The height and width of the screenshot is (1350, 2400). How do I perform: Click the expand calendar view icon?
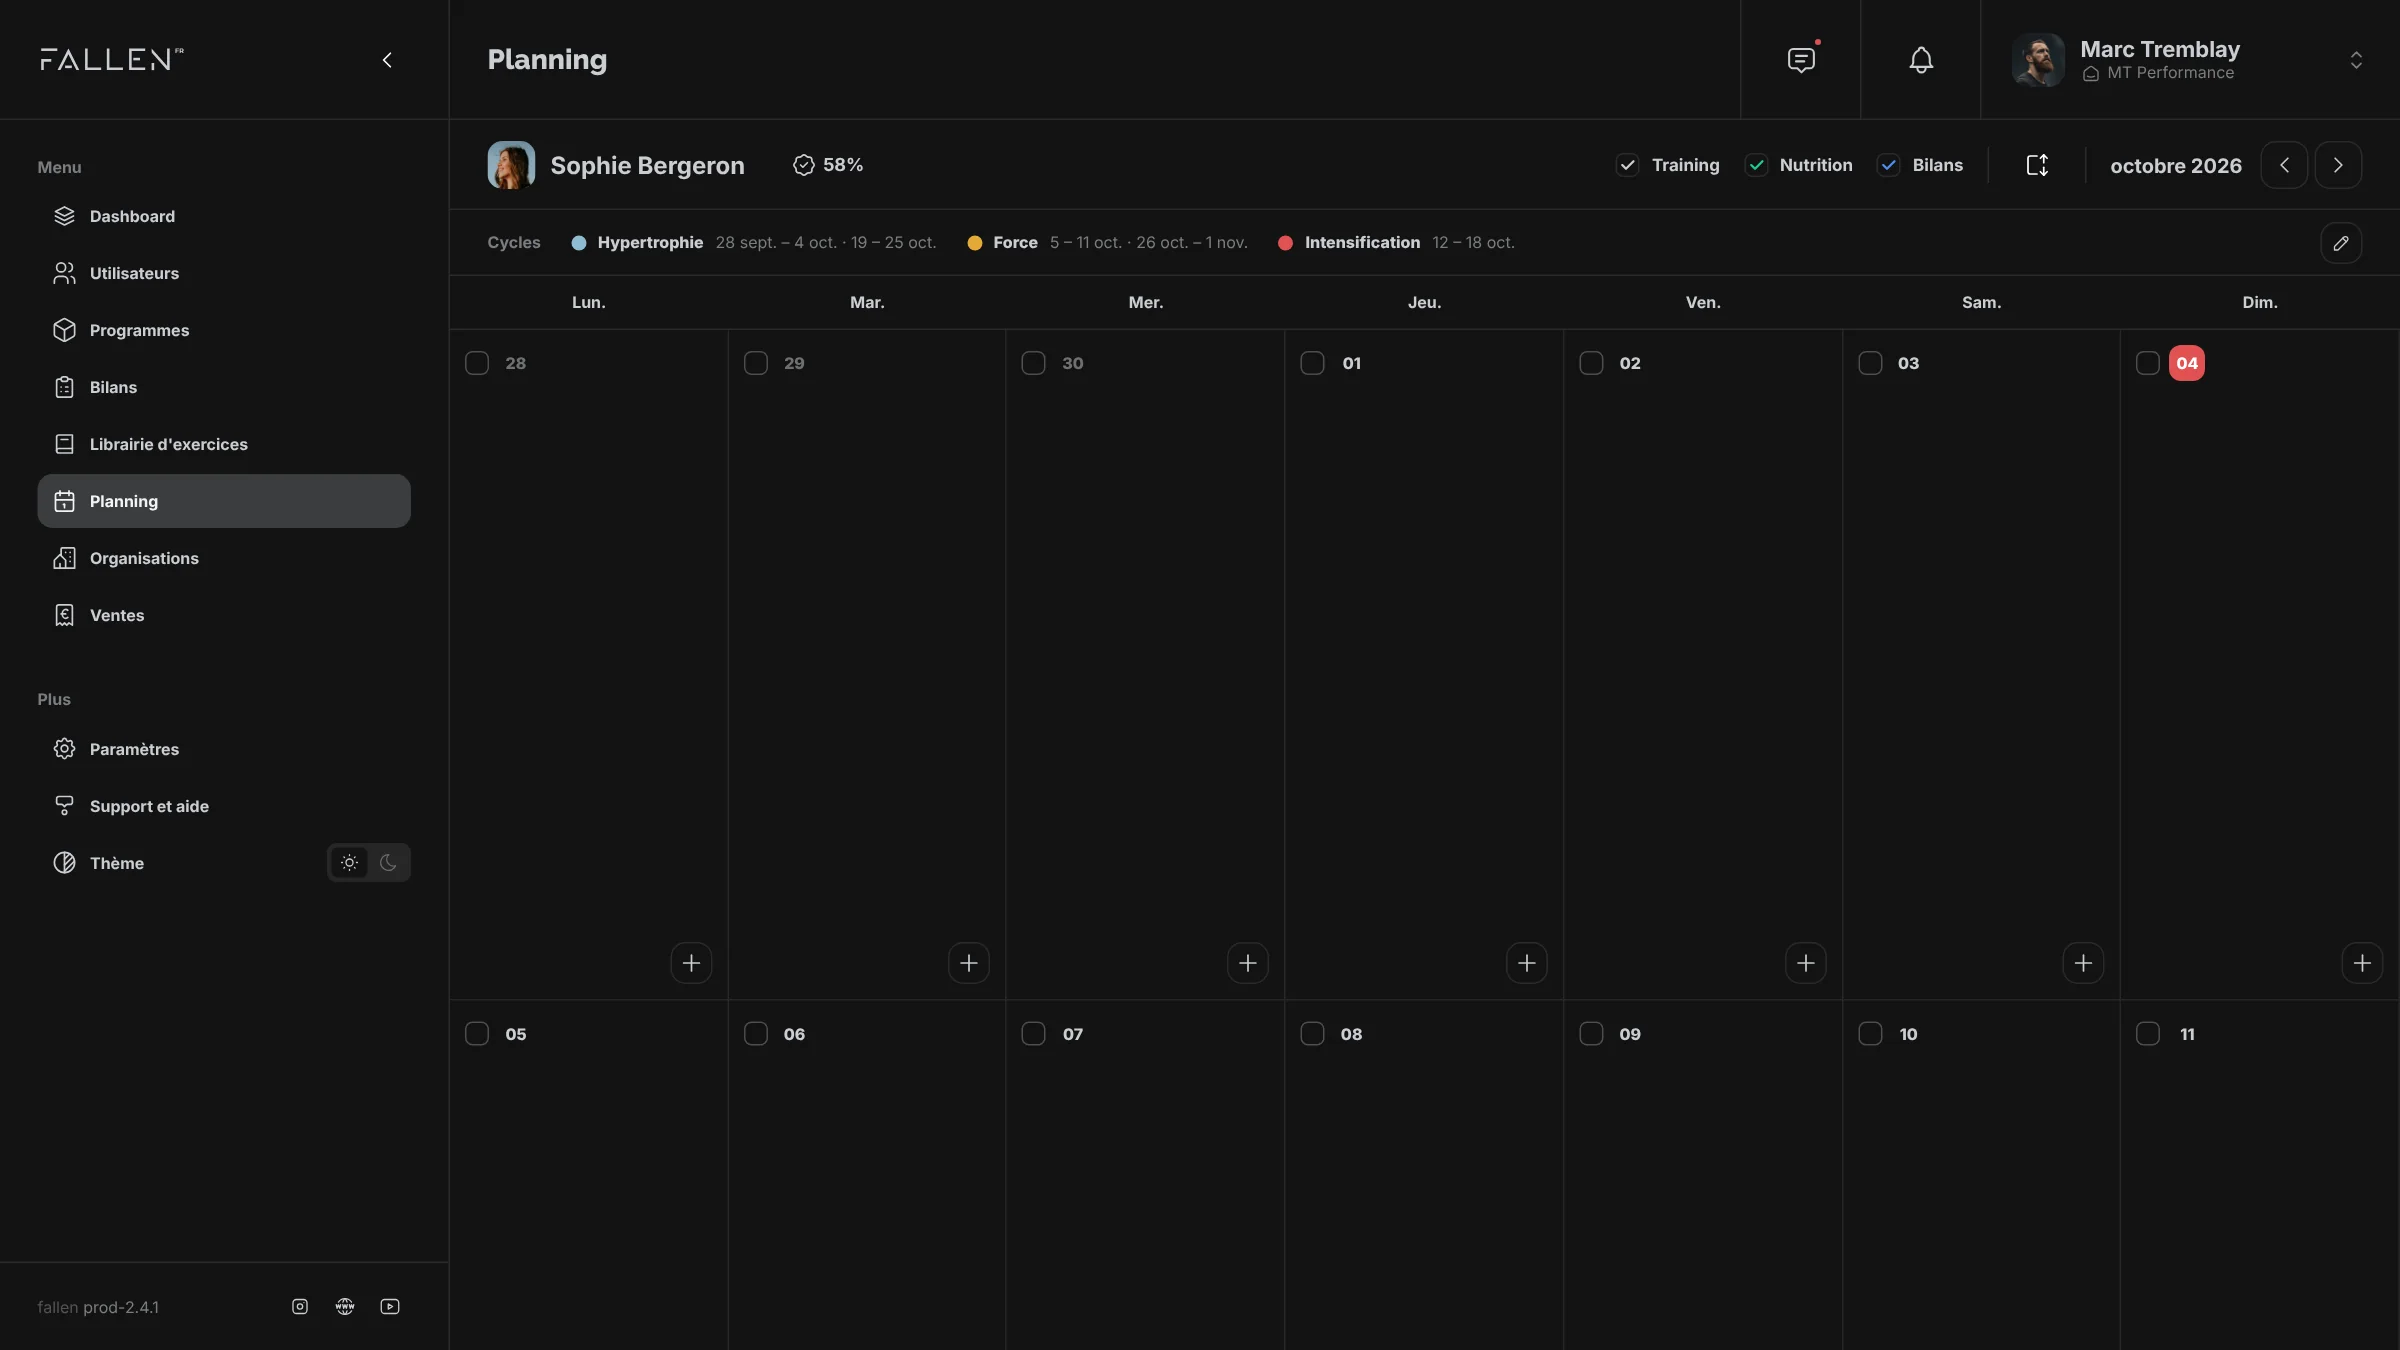2037,165
